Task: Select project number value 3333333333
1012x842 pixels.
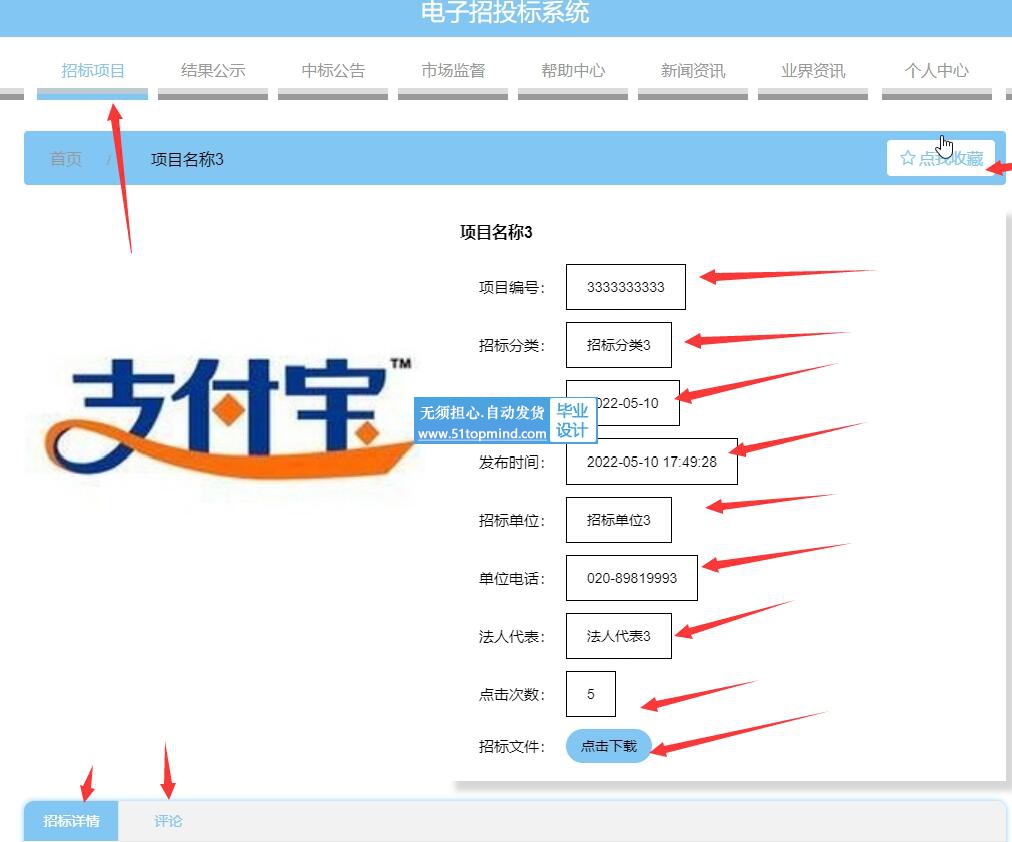Action: pyautogui.click(x=625, y=287)
